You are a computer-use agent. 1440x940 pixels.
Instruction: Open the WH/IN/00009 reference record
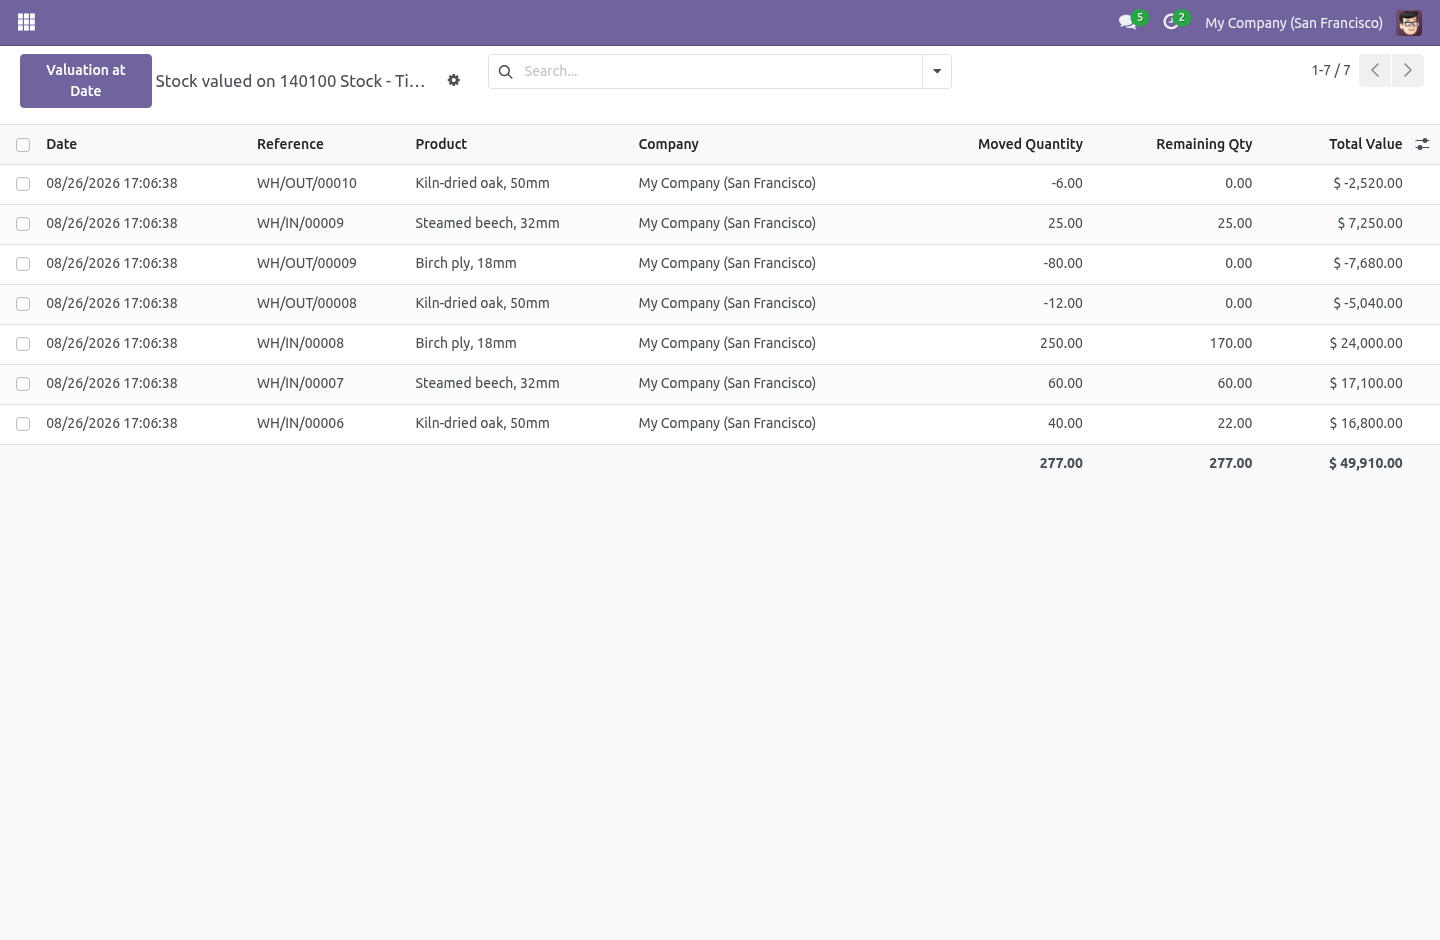300,223
